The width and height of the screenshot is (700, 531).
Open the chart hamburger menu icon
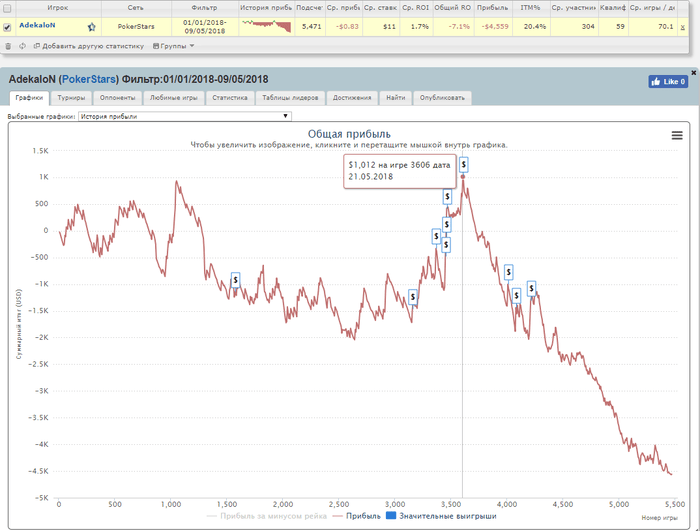677,135
